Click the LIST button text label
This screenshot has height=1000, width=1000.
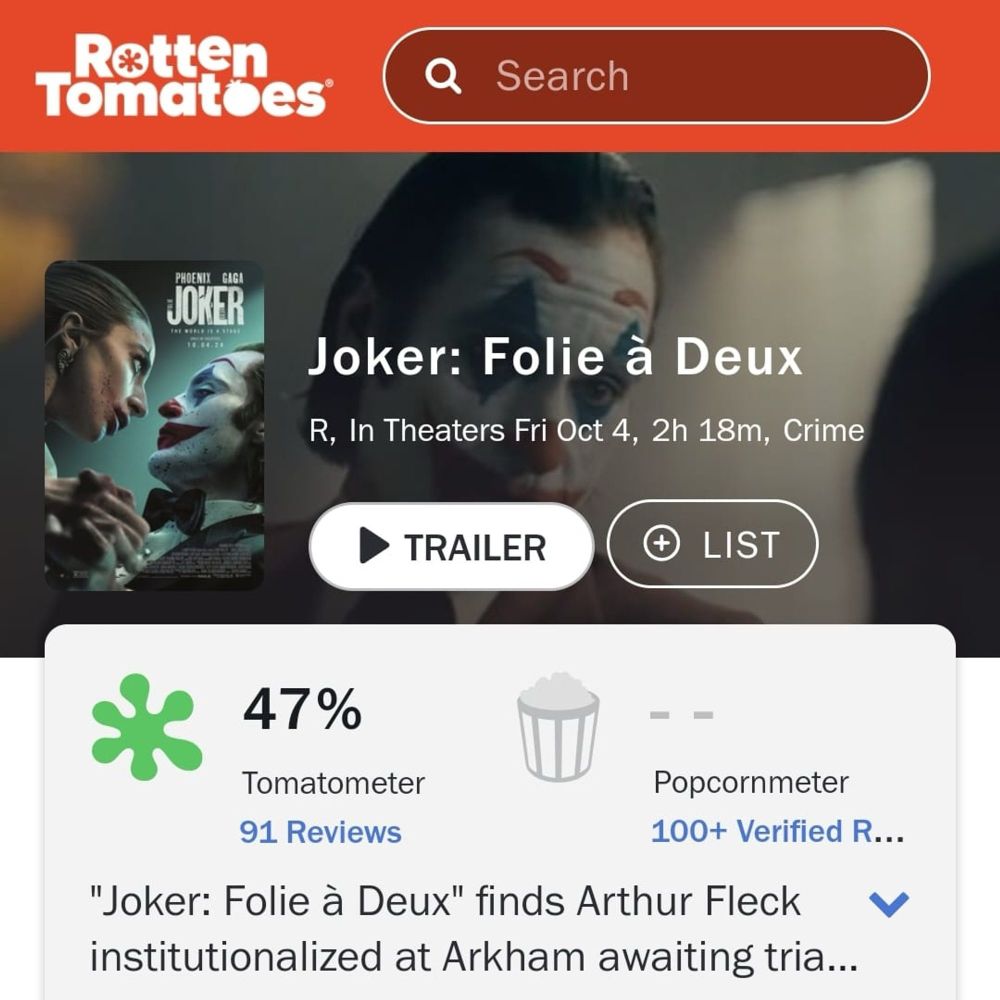(x=741, y=545)
